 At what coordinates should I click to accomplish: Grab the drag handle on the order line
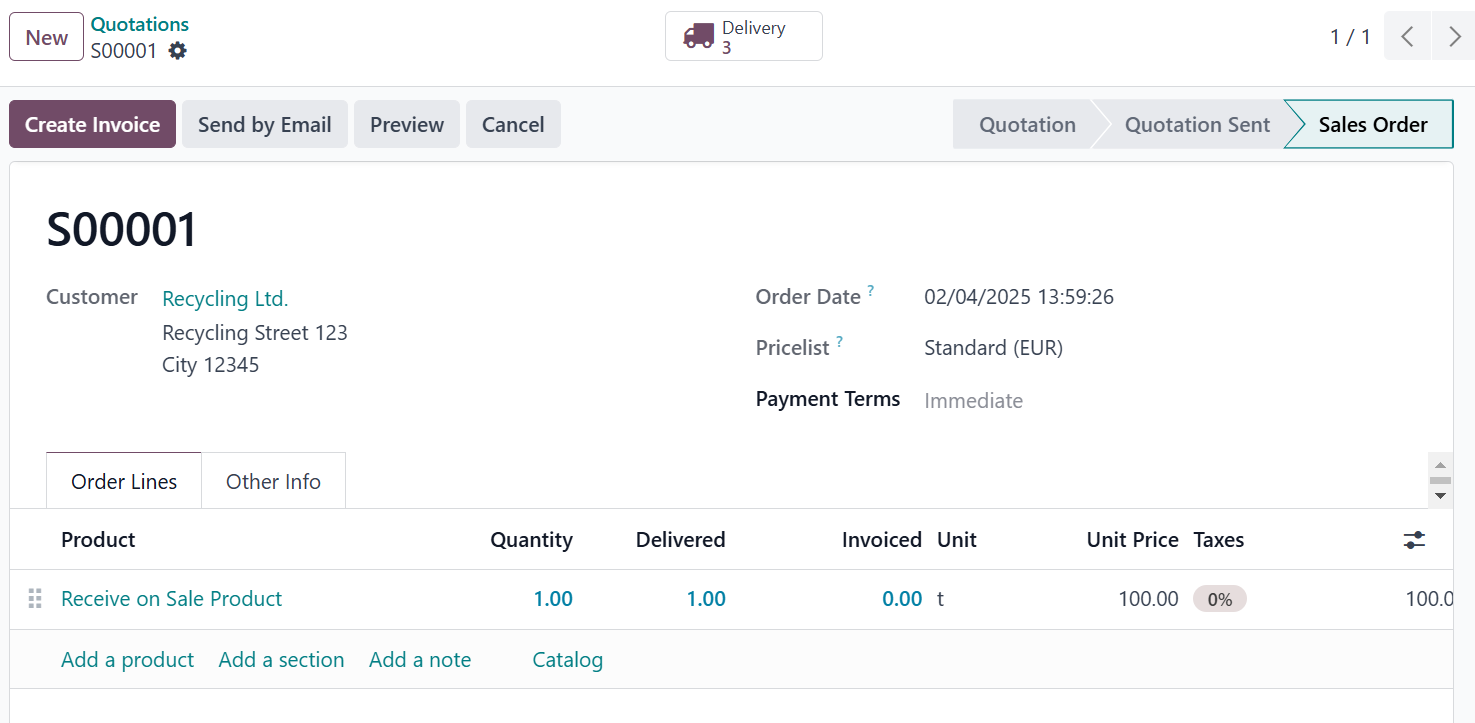click(35, 599)
